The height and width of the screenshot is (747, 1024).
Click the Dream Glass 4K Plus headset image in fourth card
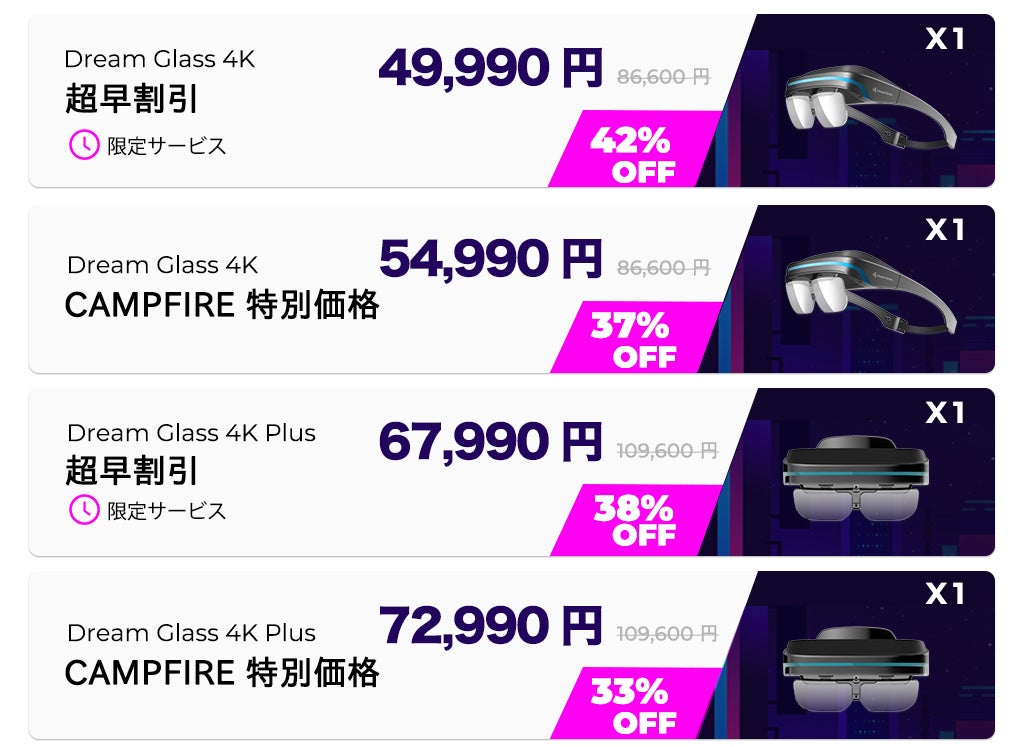(x=855, y=667)
